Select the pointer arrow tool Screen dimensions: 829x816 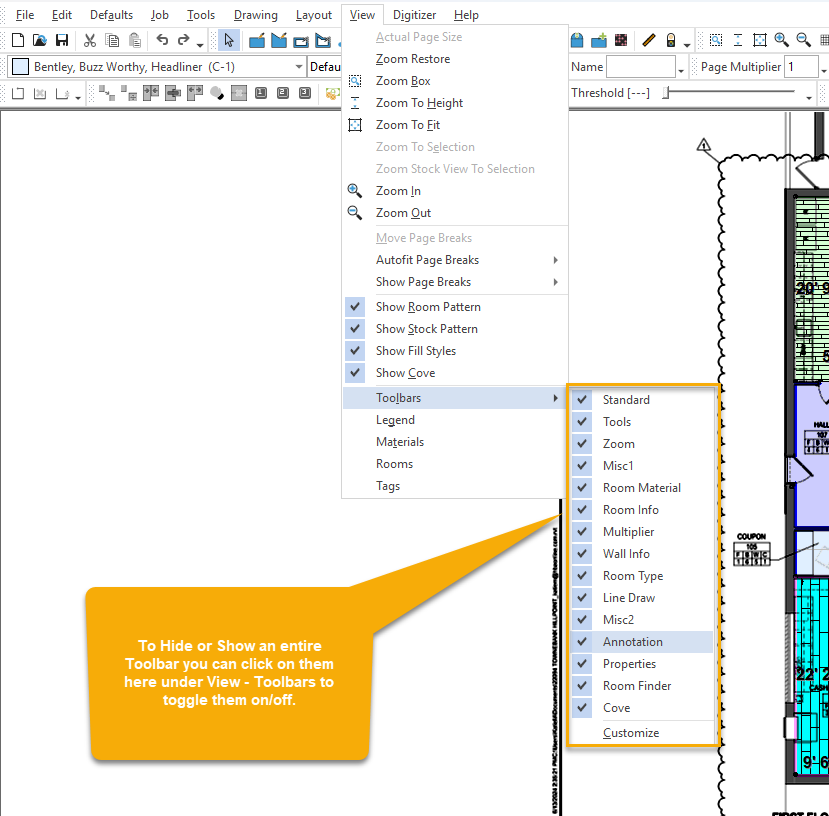pyautogui.click(x=228, y=40)
